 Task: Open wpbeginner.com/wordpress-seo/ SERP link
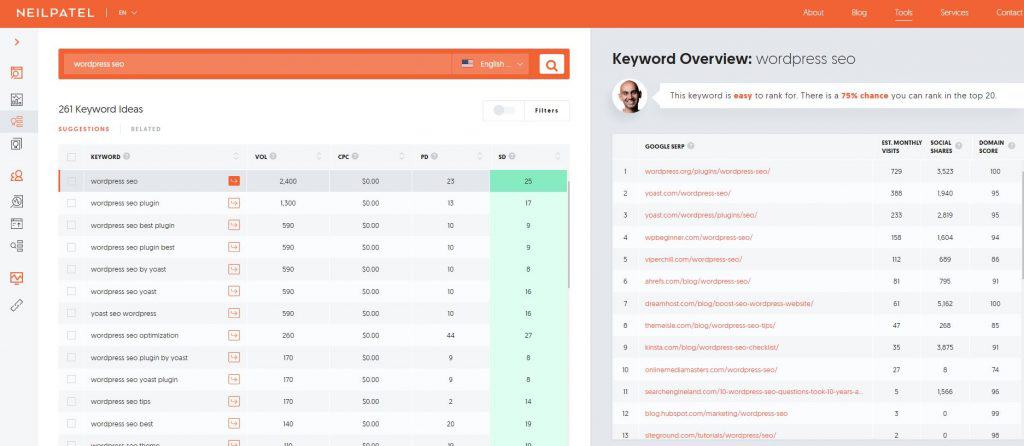(698, 237)
